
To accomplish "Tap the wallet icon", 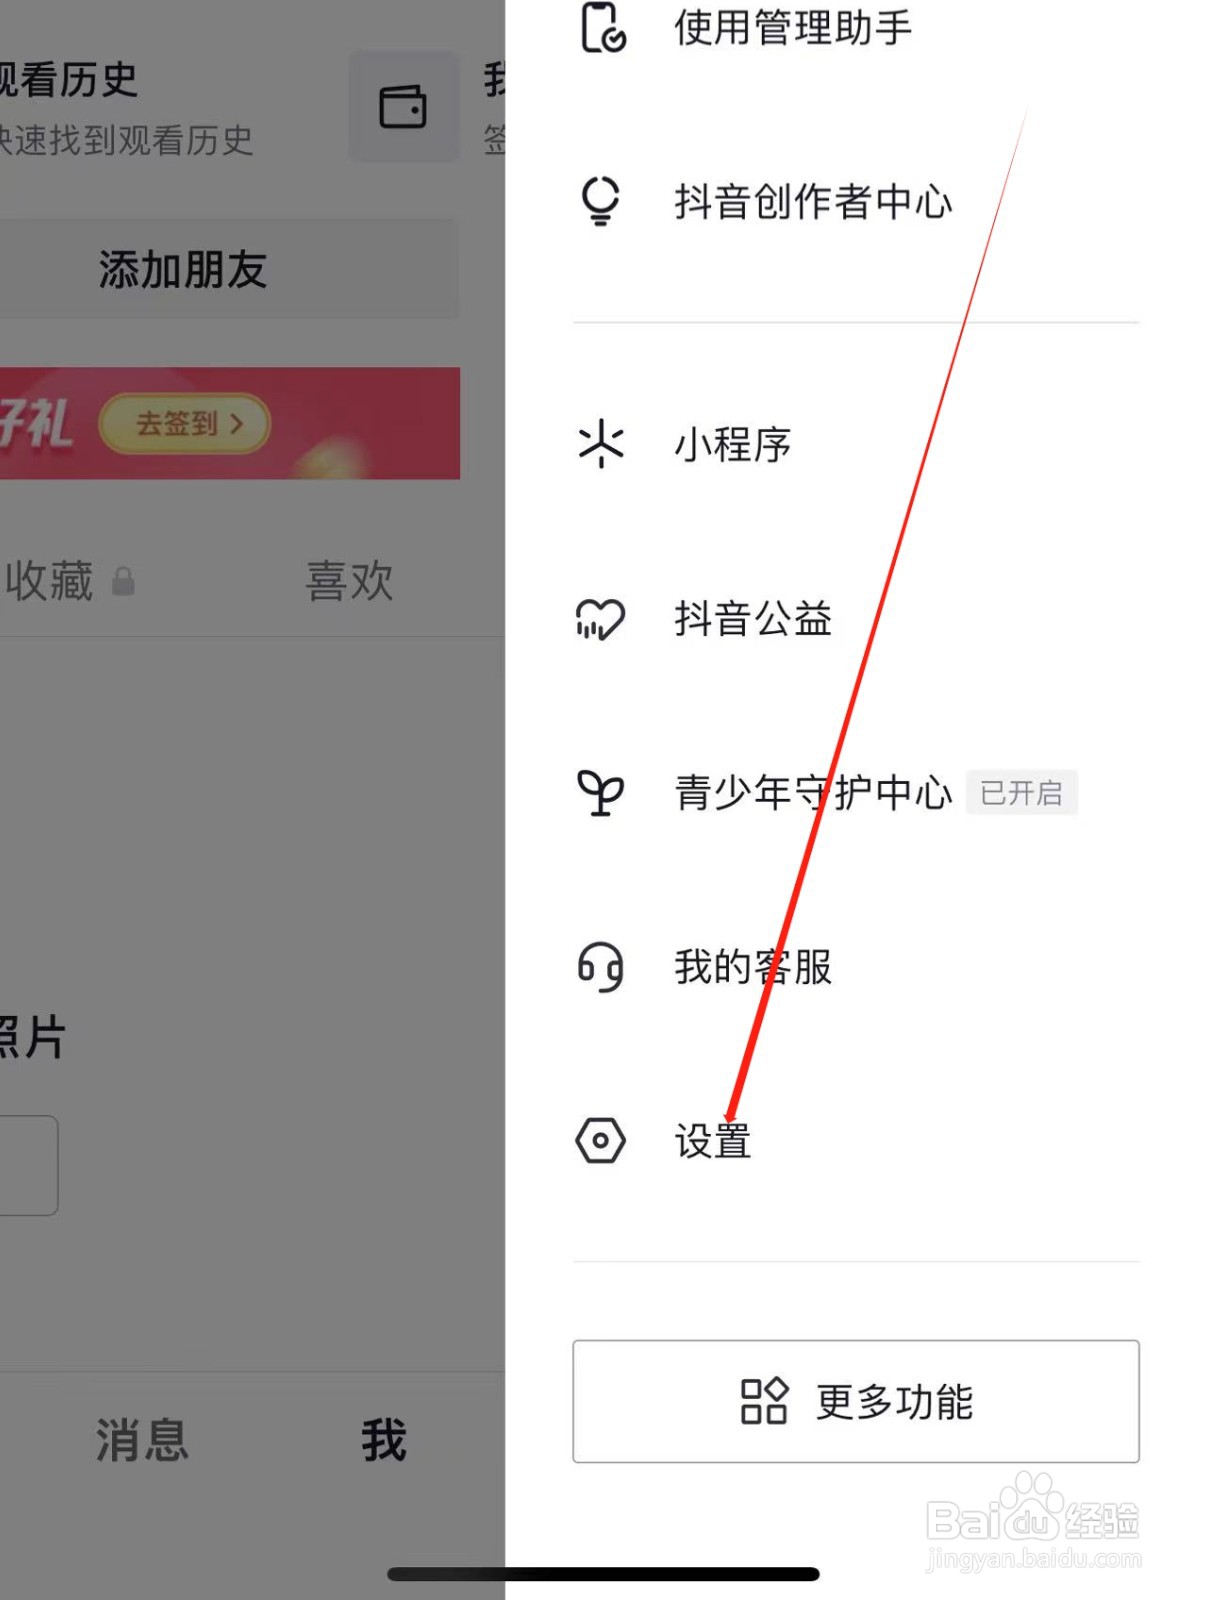I will click(403, 107).
